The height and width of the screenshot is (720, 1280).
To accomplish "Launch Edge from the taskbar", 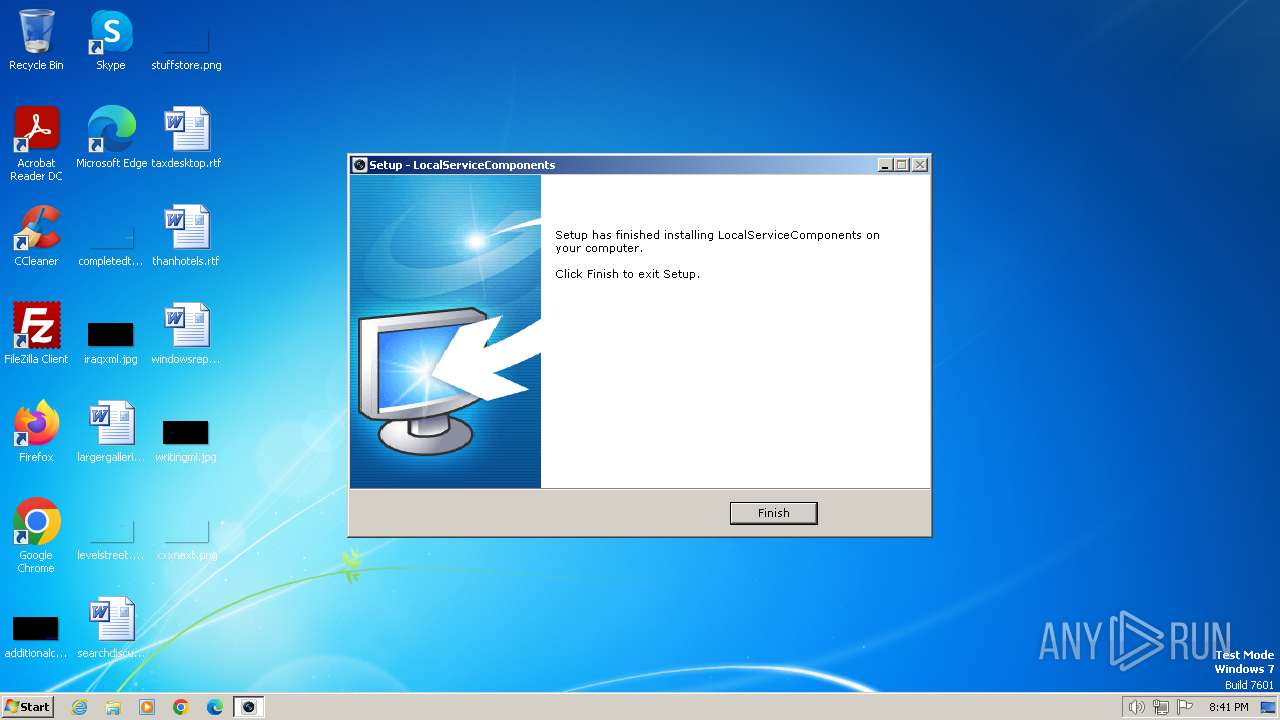I will click(x=215, y=707).
